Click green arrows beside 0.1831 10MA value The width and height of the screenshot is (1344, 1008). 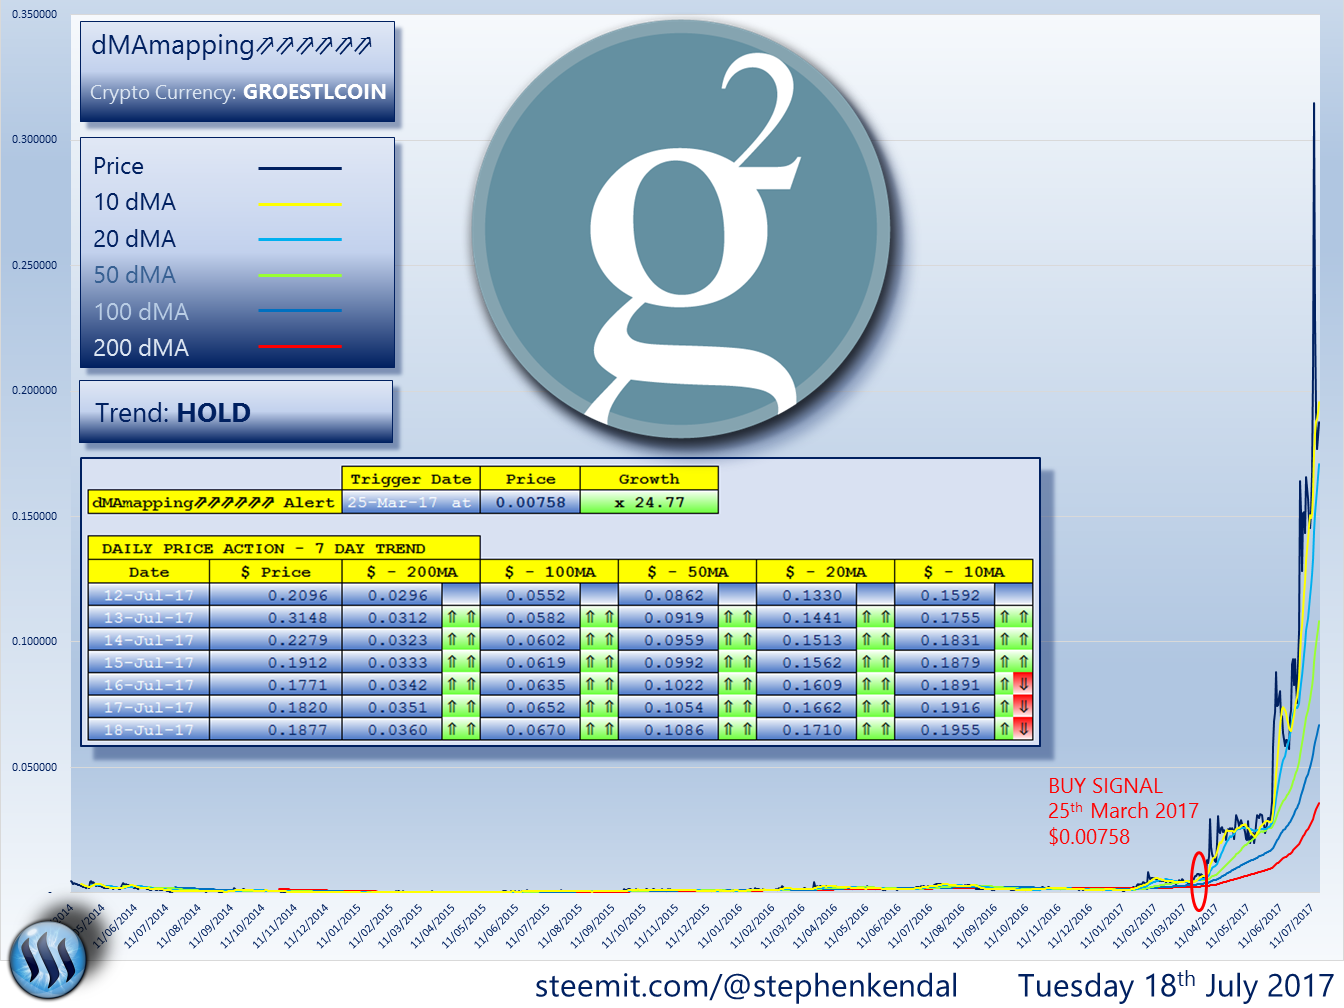pos(1013,640)
